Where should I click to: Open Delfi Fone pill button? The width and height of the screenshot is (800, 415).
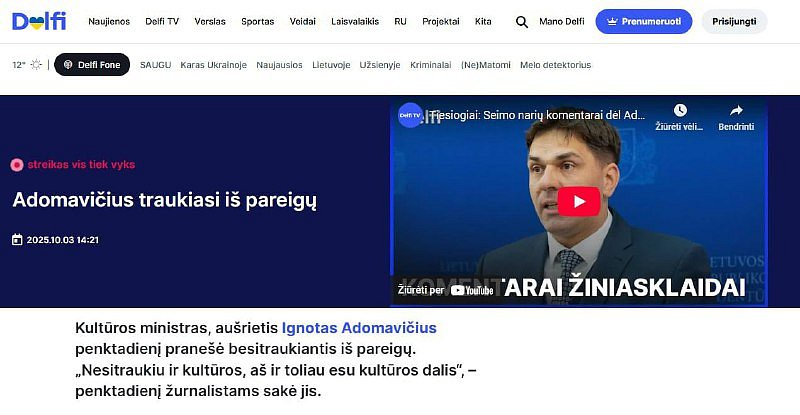pos(92,65)
